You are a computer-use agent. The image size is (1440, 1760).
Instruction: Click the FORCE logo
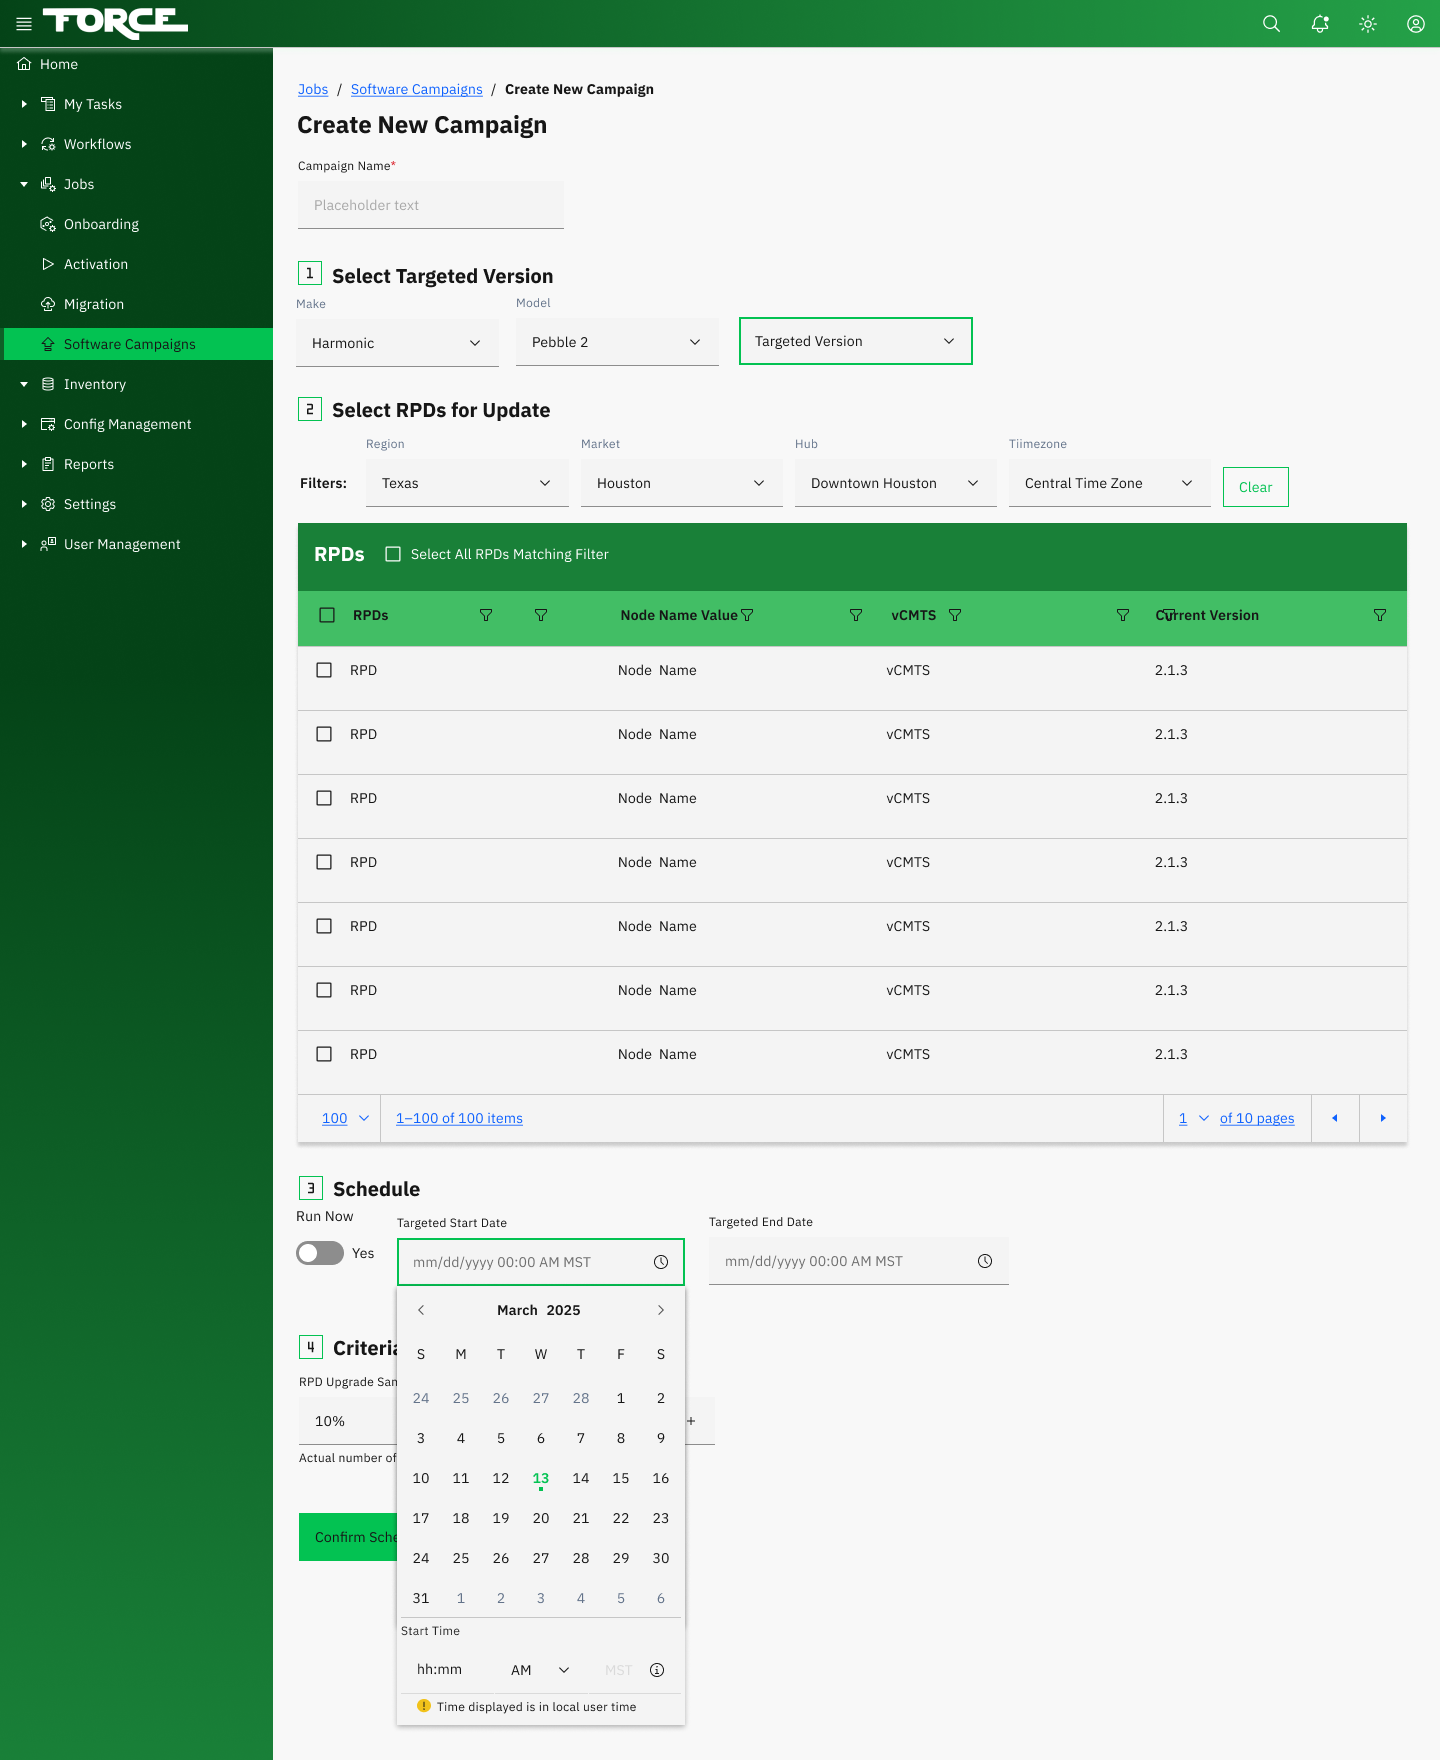click(x=115, y=23)
